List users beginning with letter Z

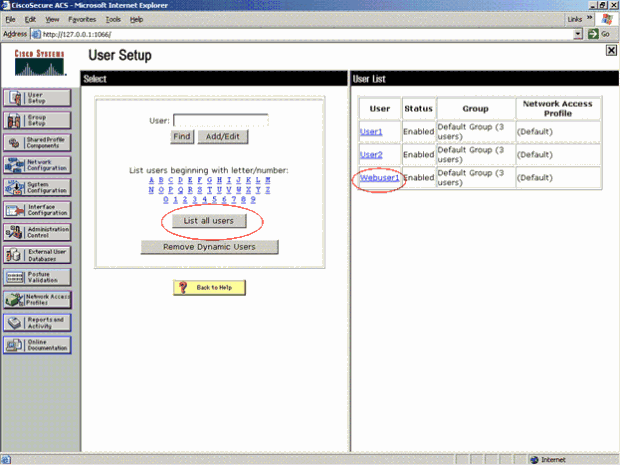268,190
